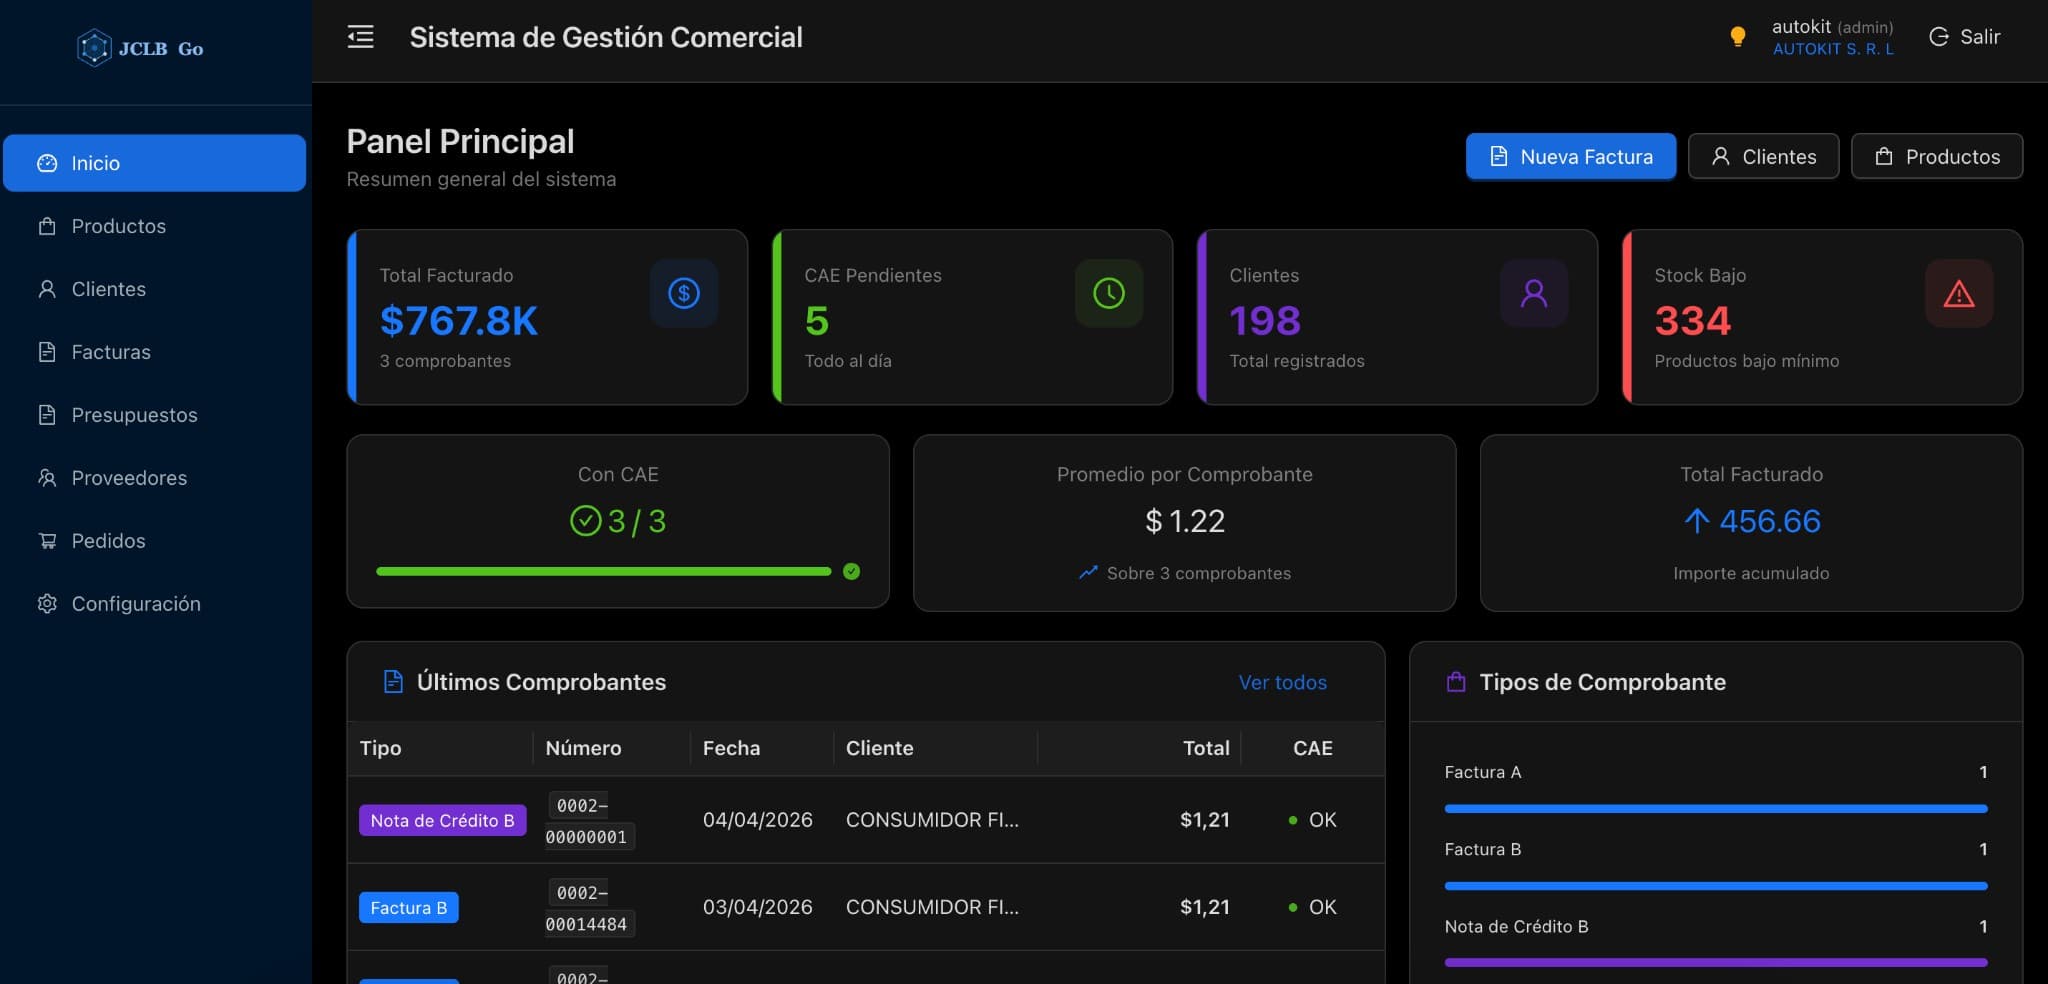2048x984 pixels.
Task: Go to Facturas in the sidebar
Action: click(x=110, y=352)
